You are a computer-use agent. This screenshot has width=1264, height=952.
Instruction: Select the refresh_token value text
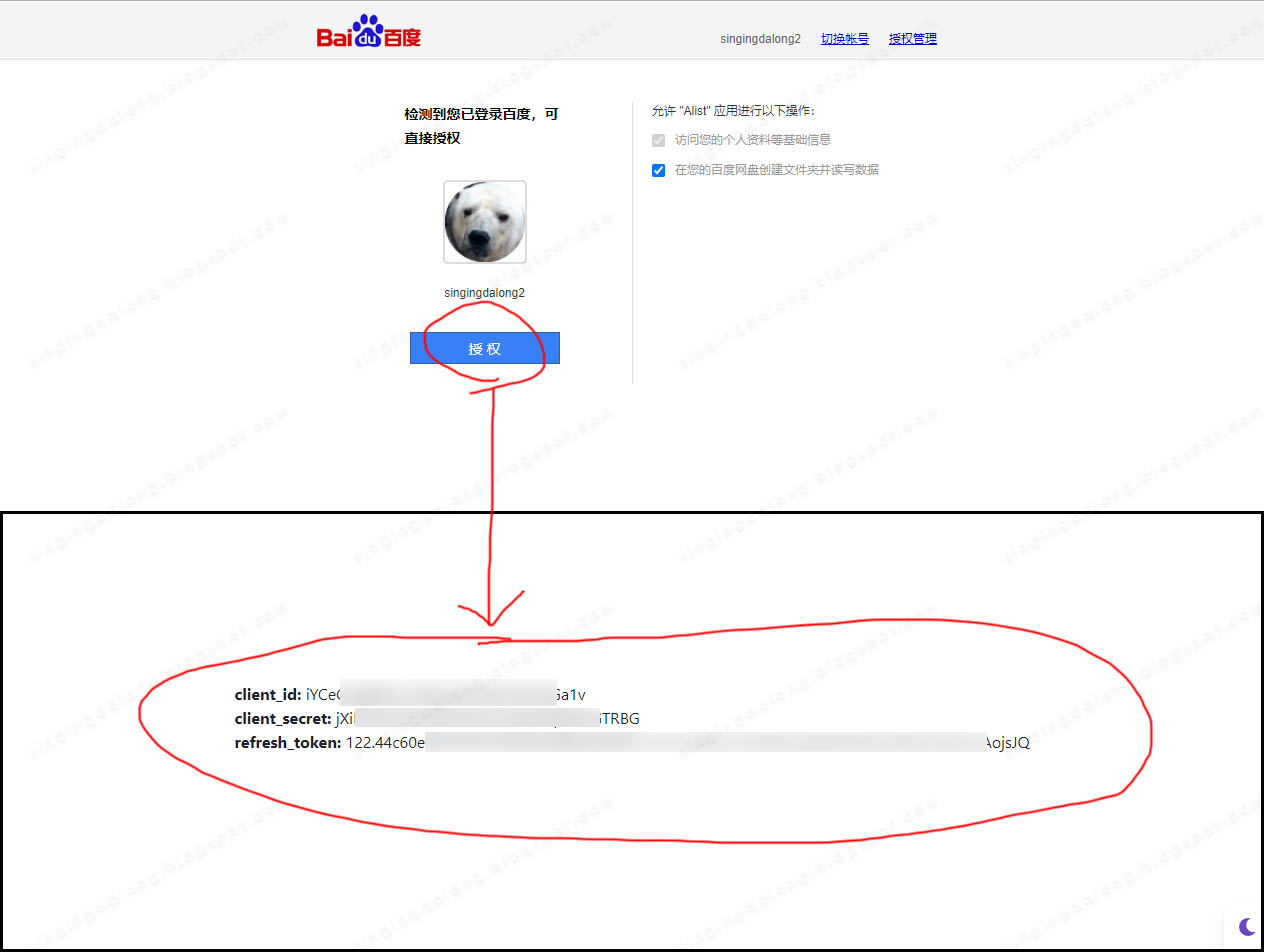click(688, 743)
